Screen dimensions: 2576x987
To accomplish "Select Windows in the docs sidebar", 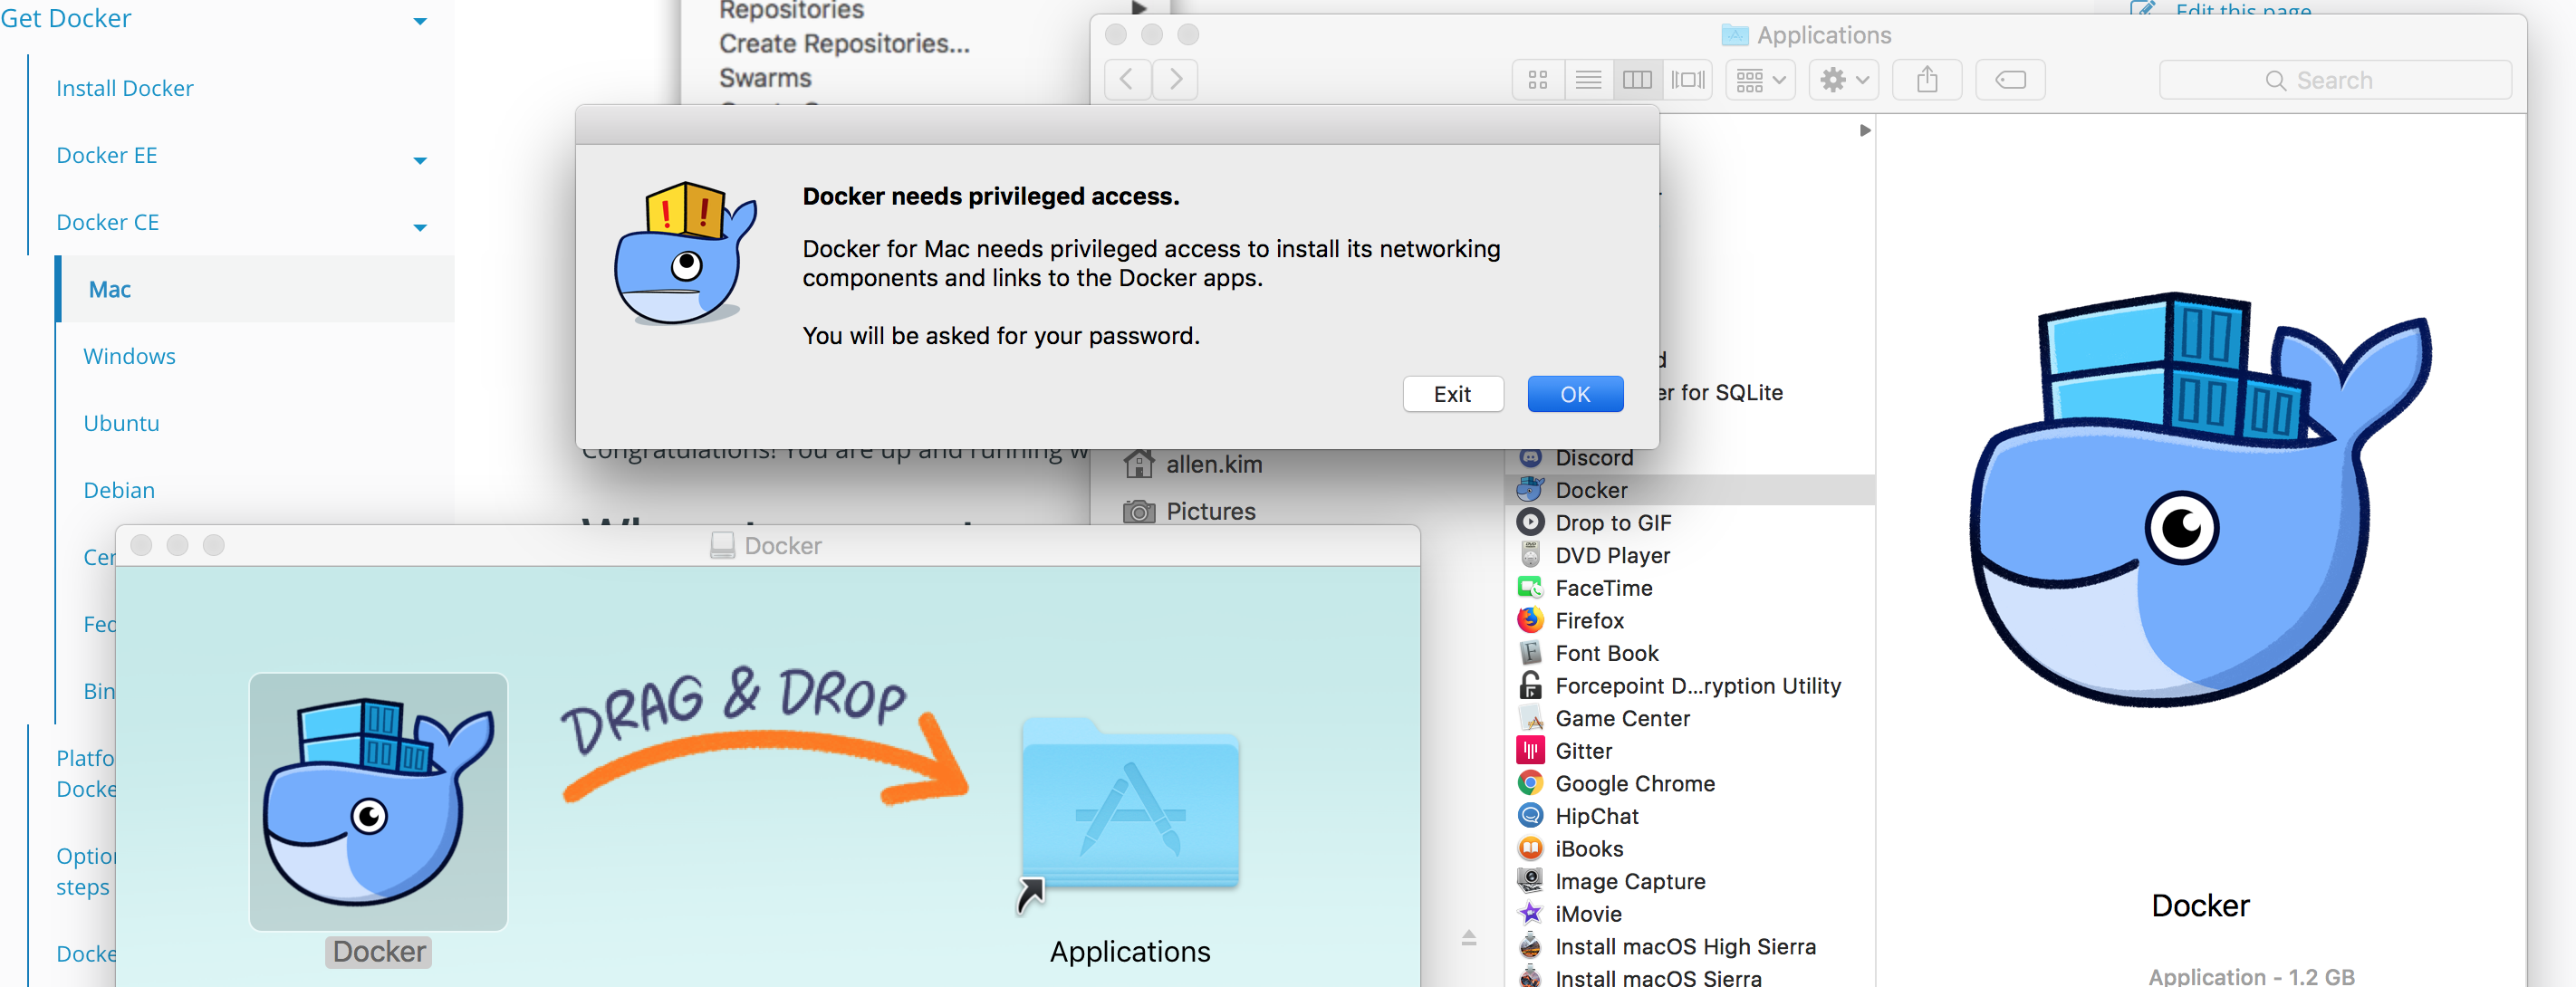I will (x=129, y=355).
